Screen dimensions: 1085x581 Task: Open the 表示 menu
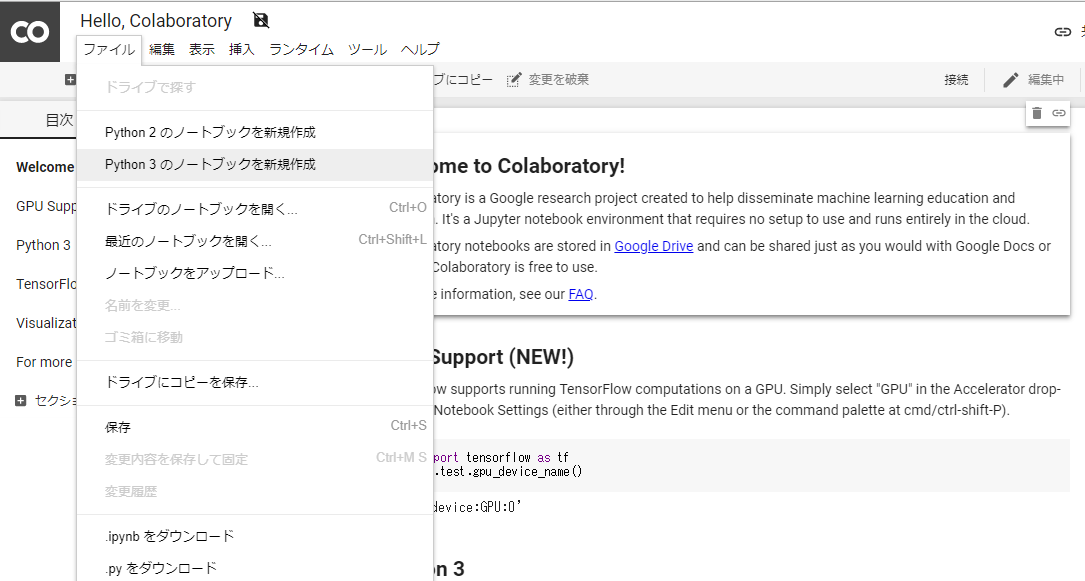[x=202, y=49]
